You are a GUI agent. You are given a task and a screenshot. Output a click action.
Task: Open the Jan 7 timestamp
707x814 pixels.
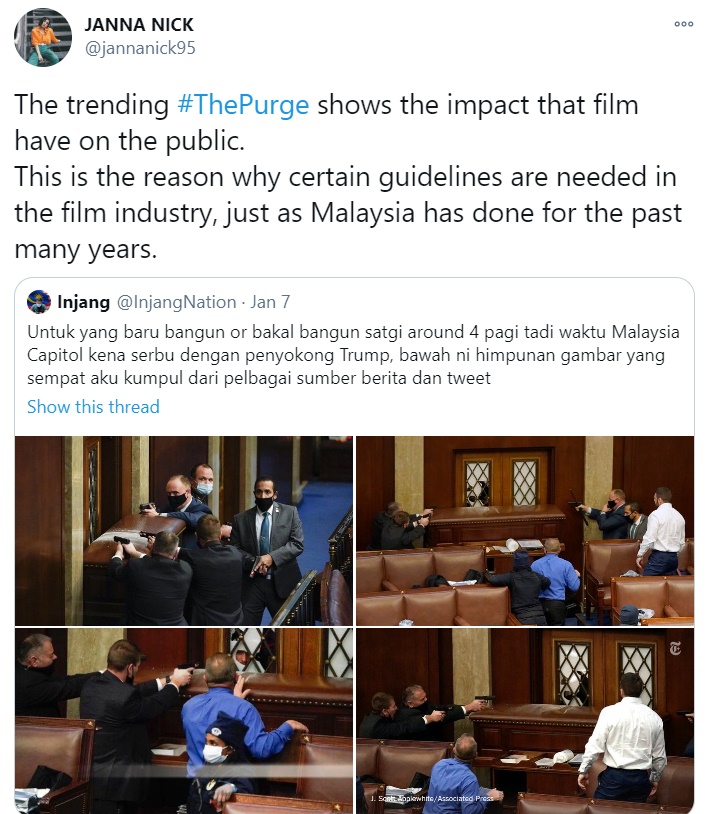point(270,302)
